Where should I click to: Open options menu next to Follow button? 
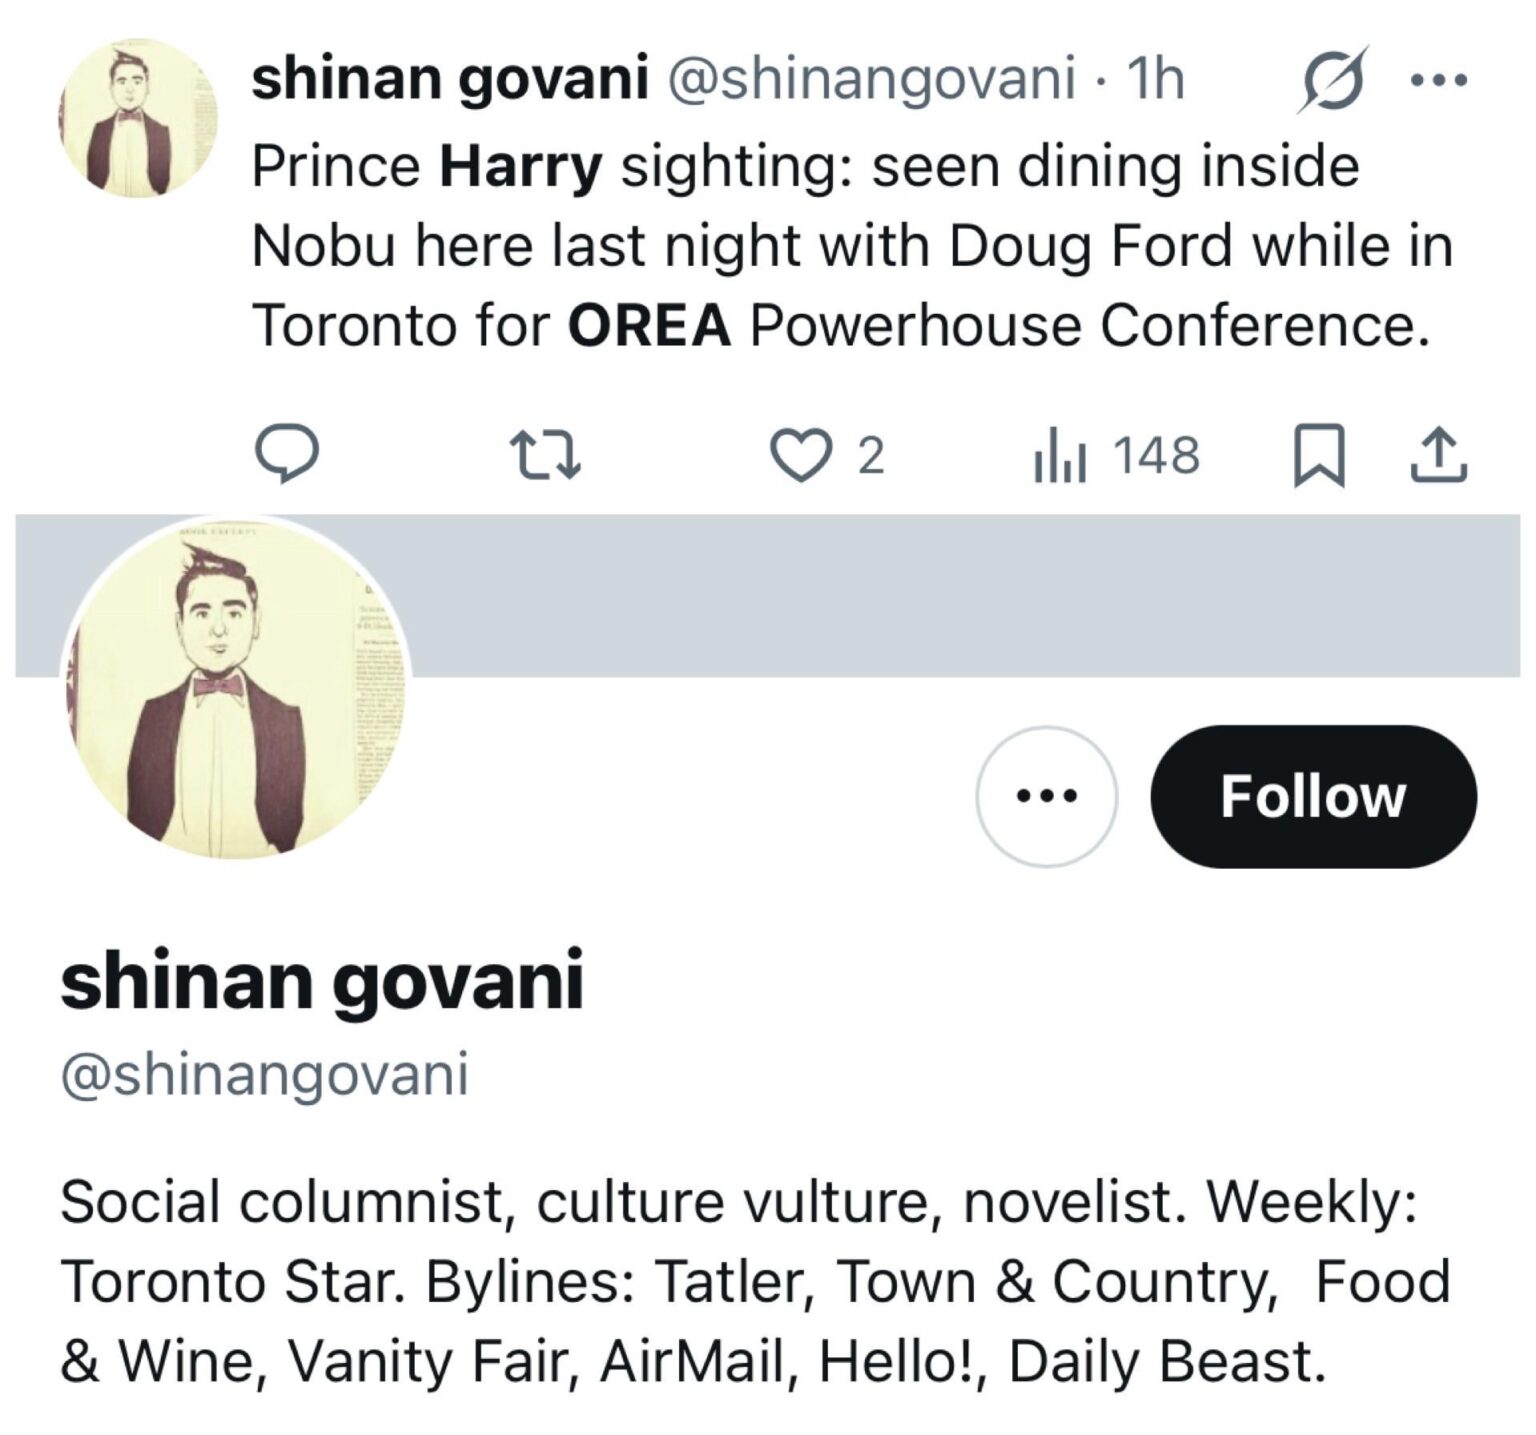coord(1046,797)
